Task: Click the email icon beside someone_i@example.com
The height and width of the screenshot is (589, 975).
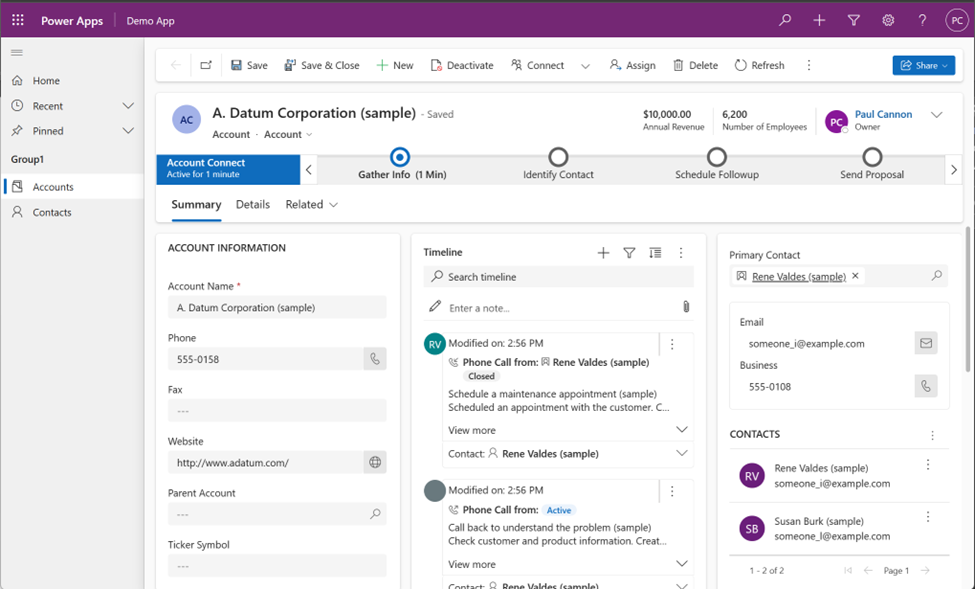Action: tap(925, 343)
